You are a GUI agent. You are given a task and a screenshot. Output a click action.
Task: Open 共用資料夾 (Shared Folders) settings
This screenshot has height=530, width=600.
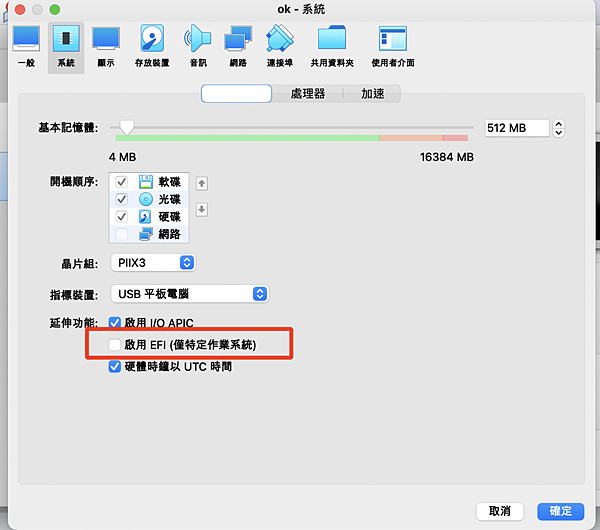click(332, 47)
